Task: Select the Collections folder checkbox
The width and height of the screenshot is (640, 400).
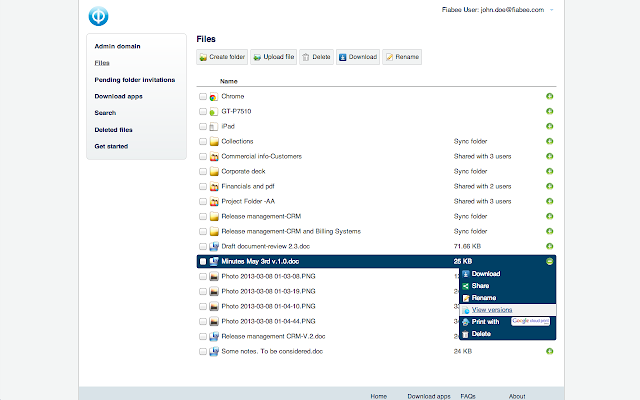Action: [203, 142]
